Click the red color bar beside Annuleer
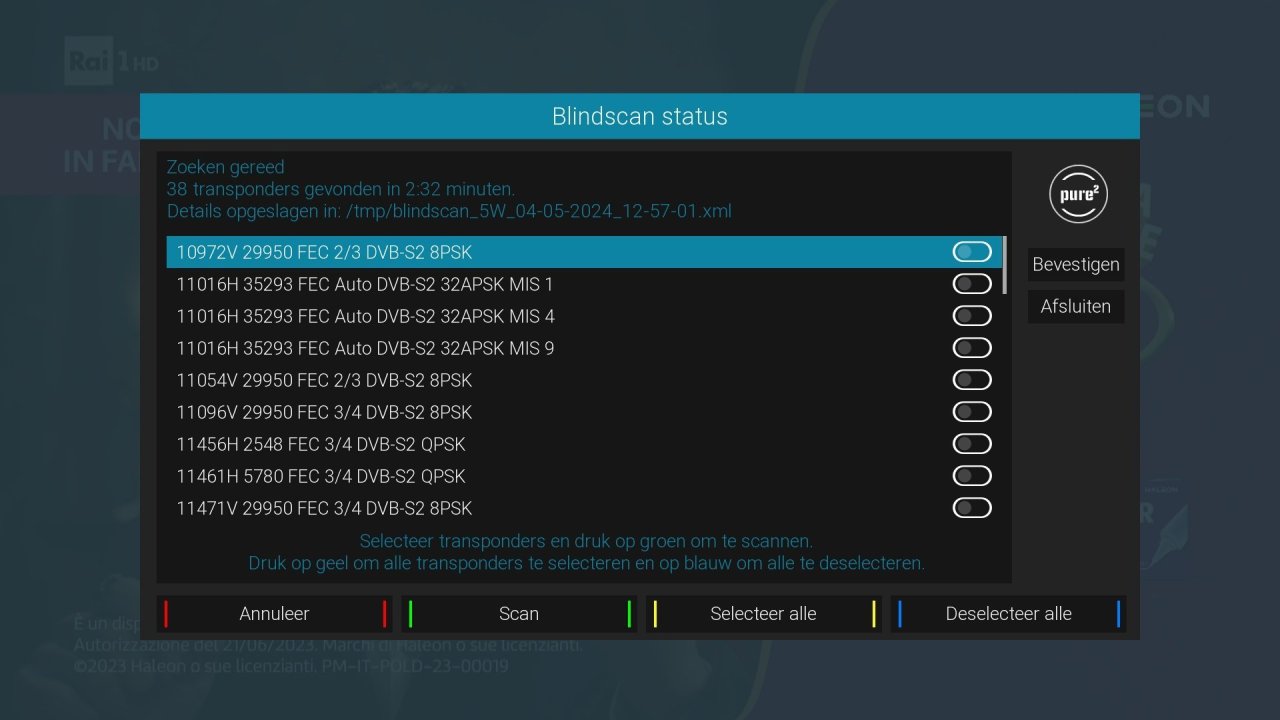 [165, 613]
